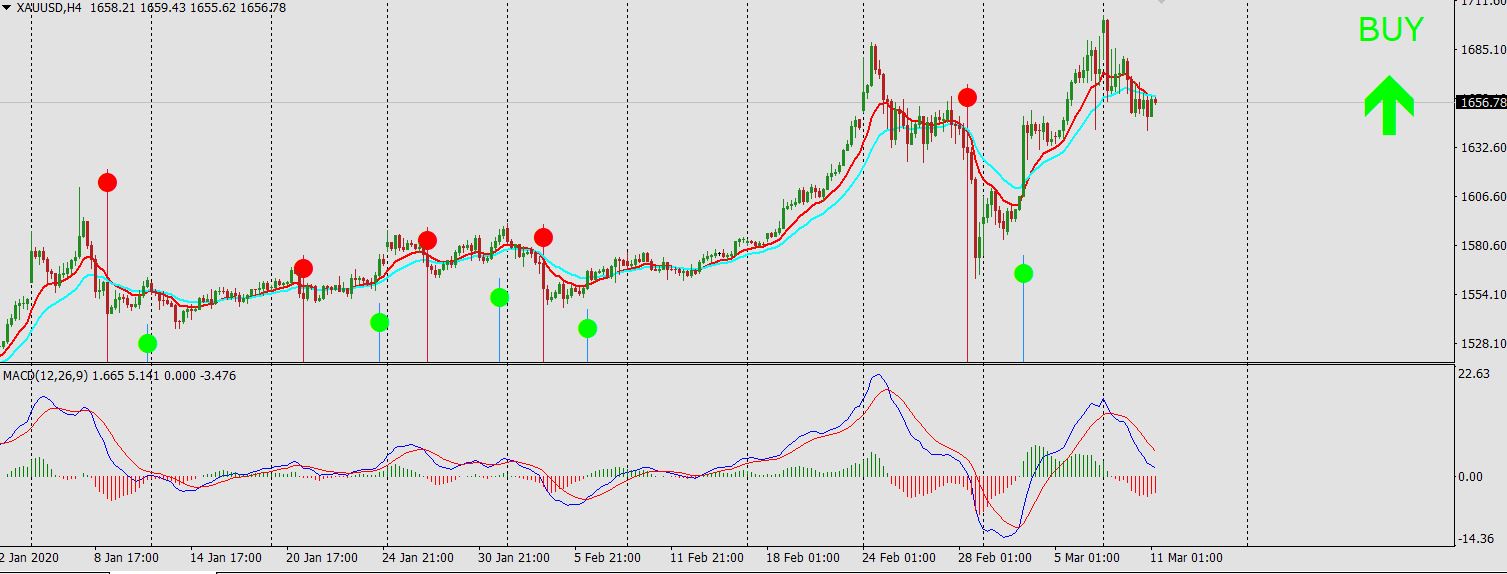
Task: Click the green BUY up arrow
Action: [1389, 105]
